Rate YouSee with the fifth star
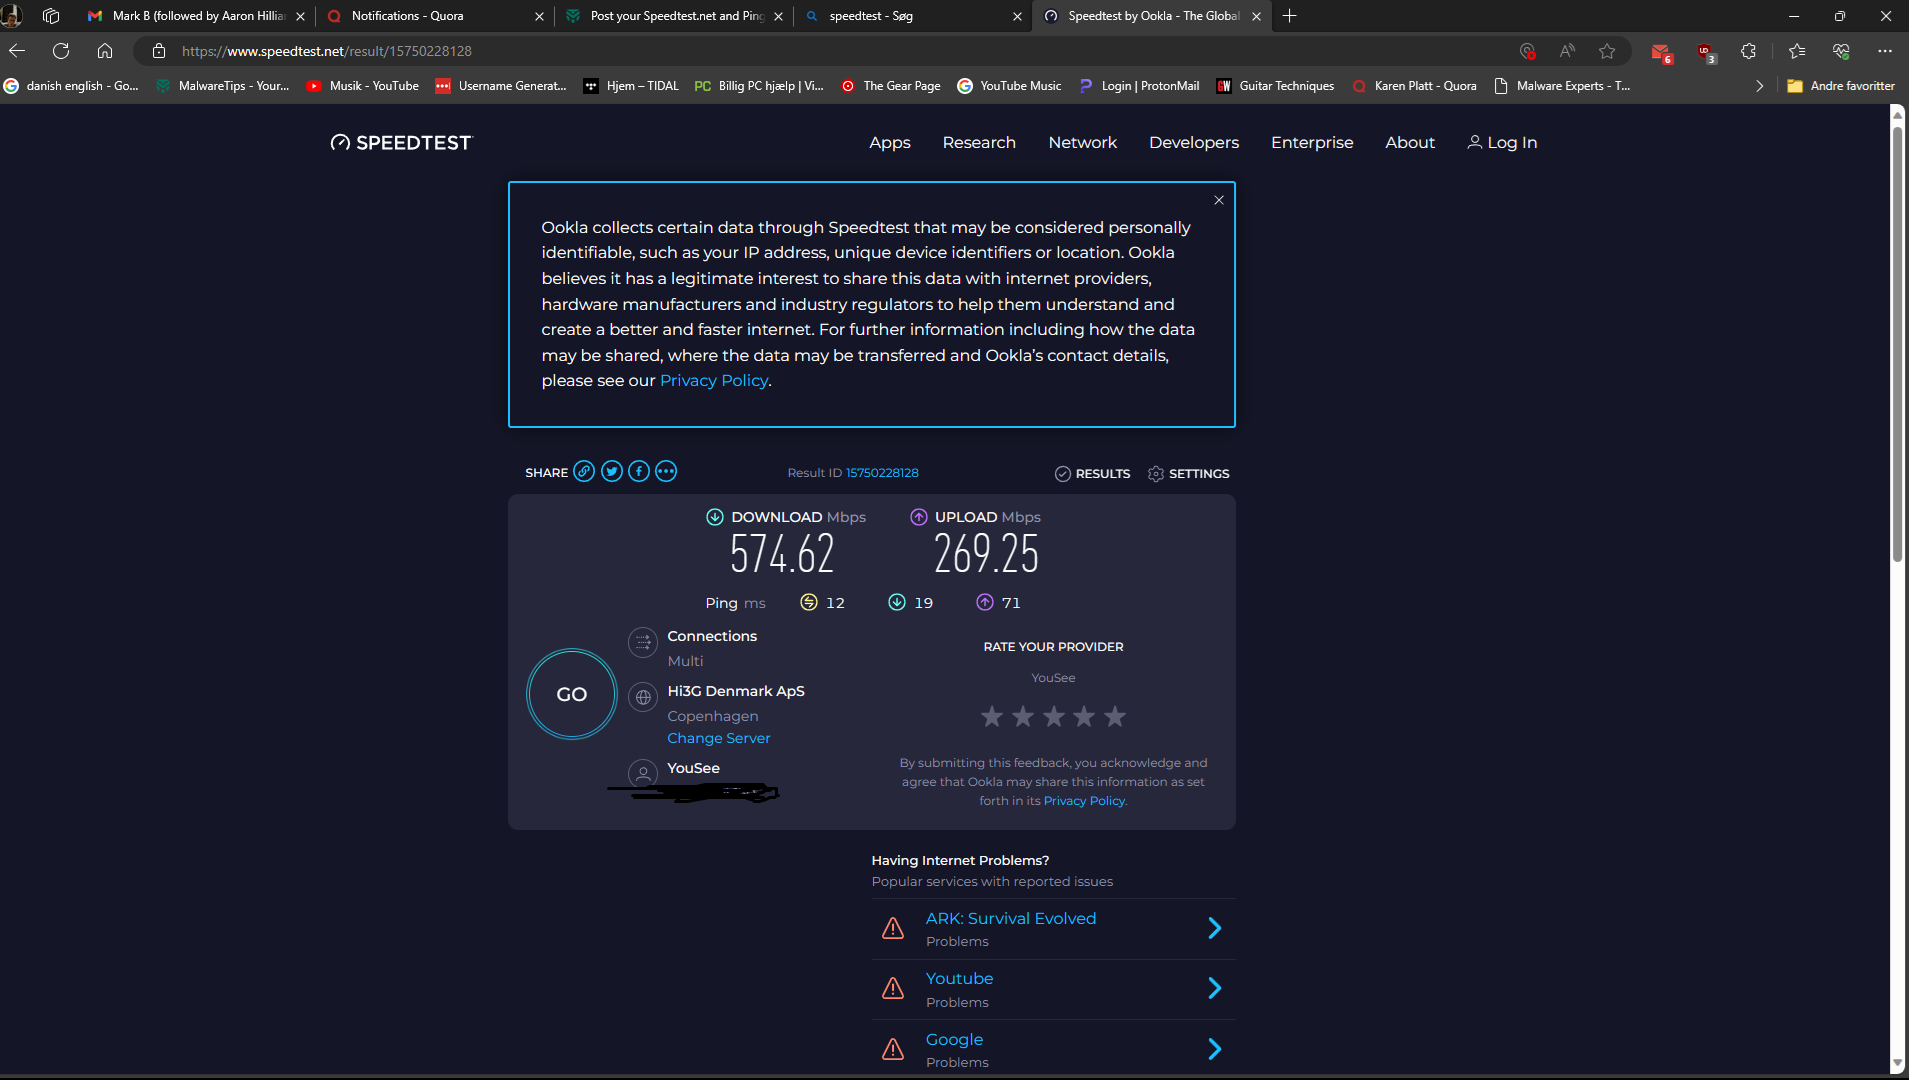The height and width of the screenshot is (1080, 1920). tap(1115, 716)
